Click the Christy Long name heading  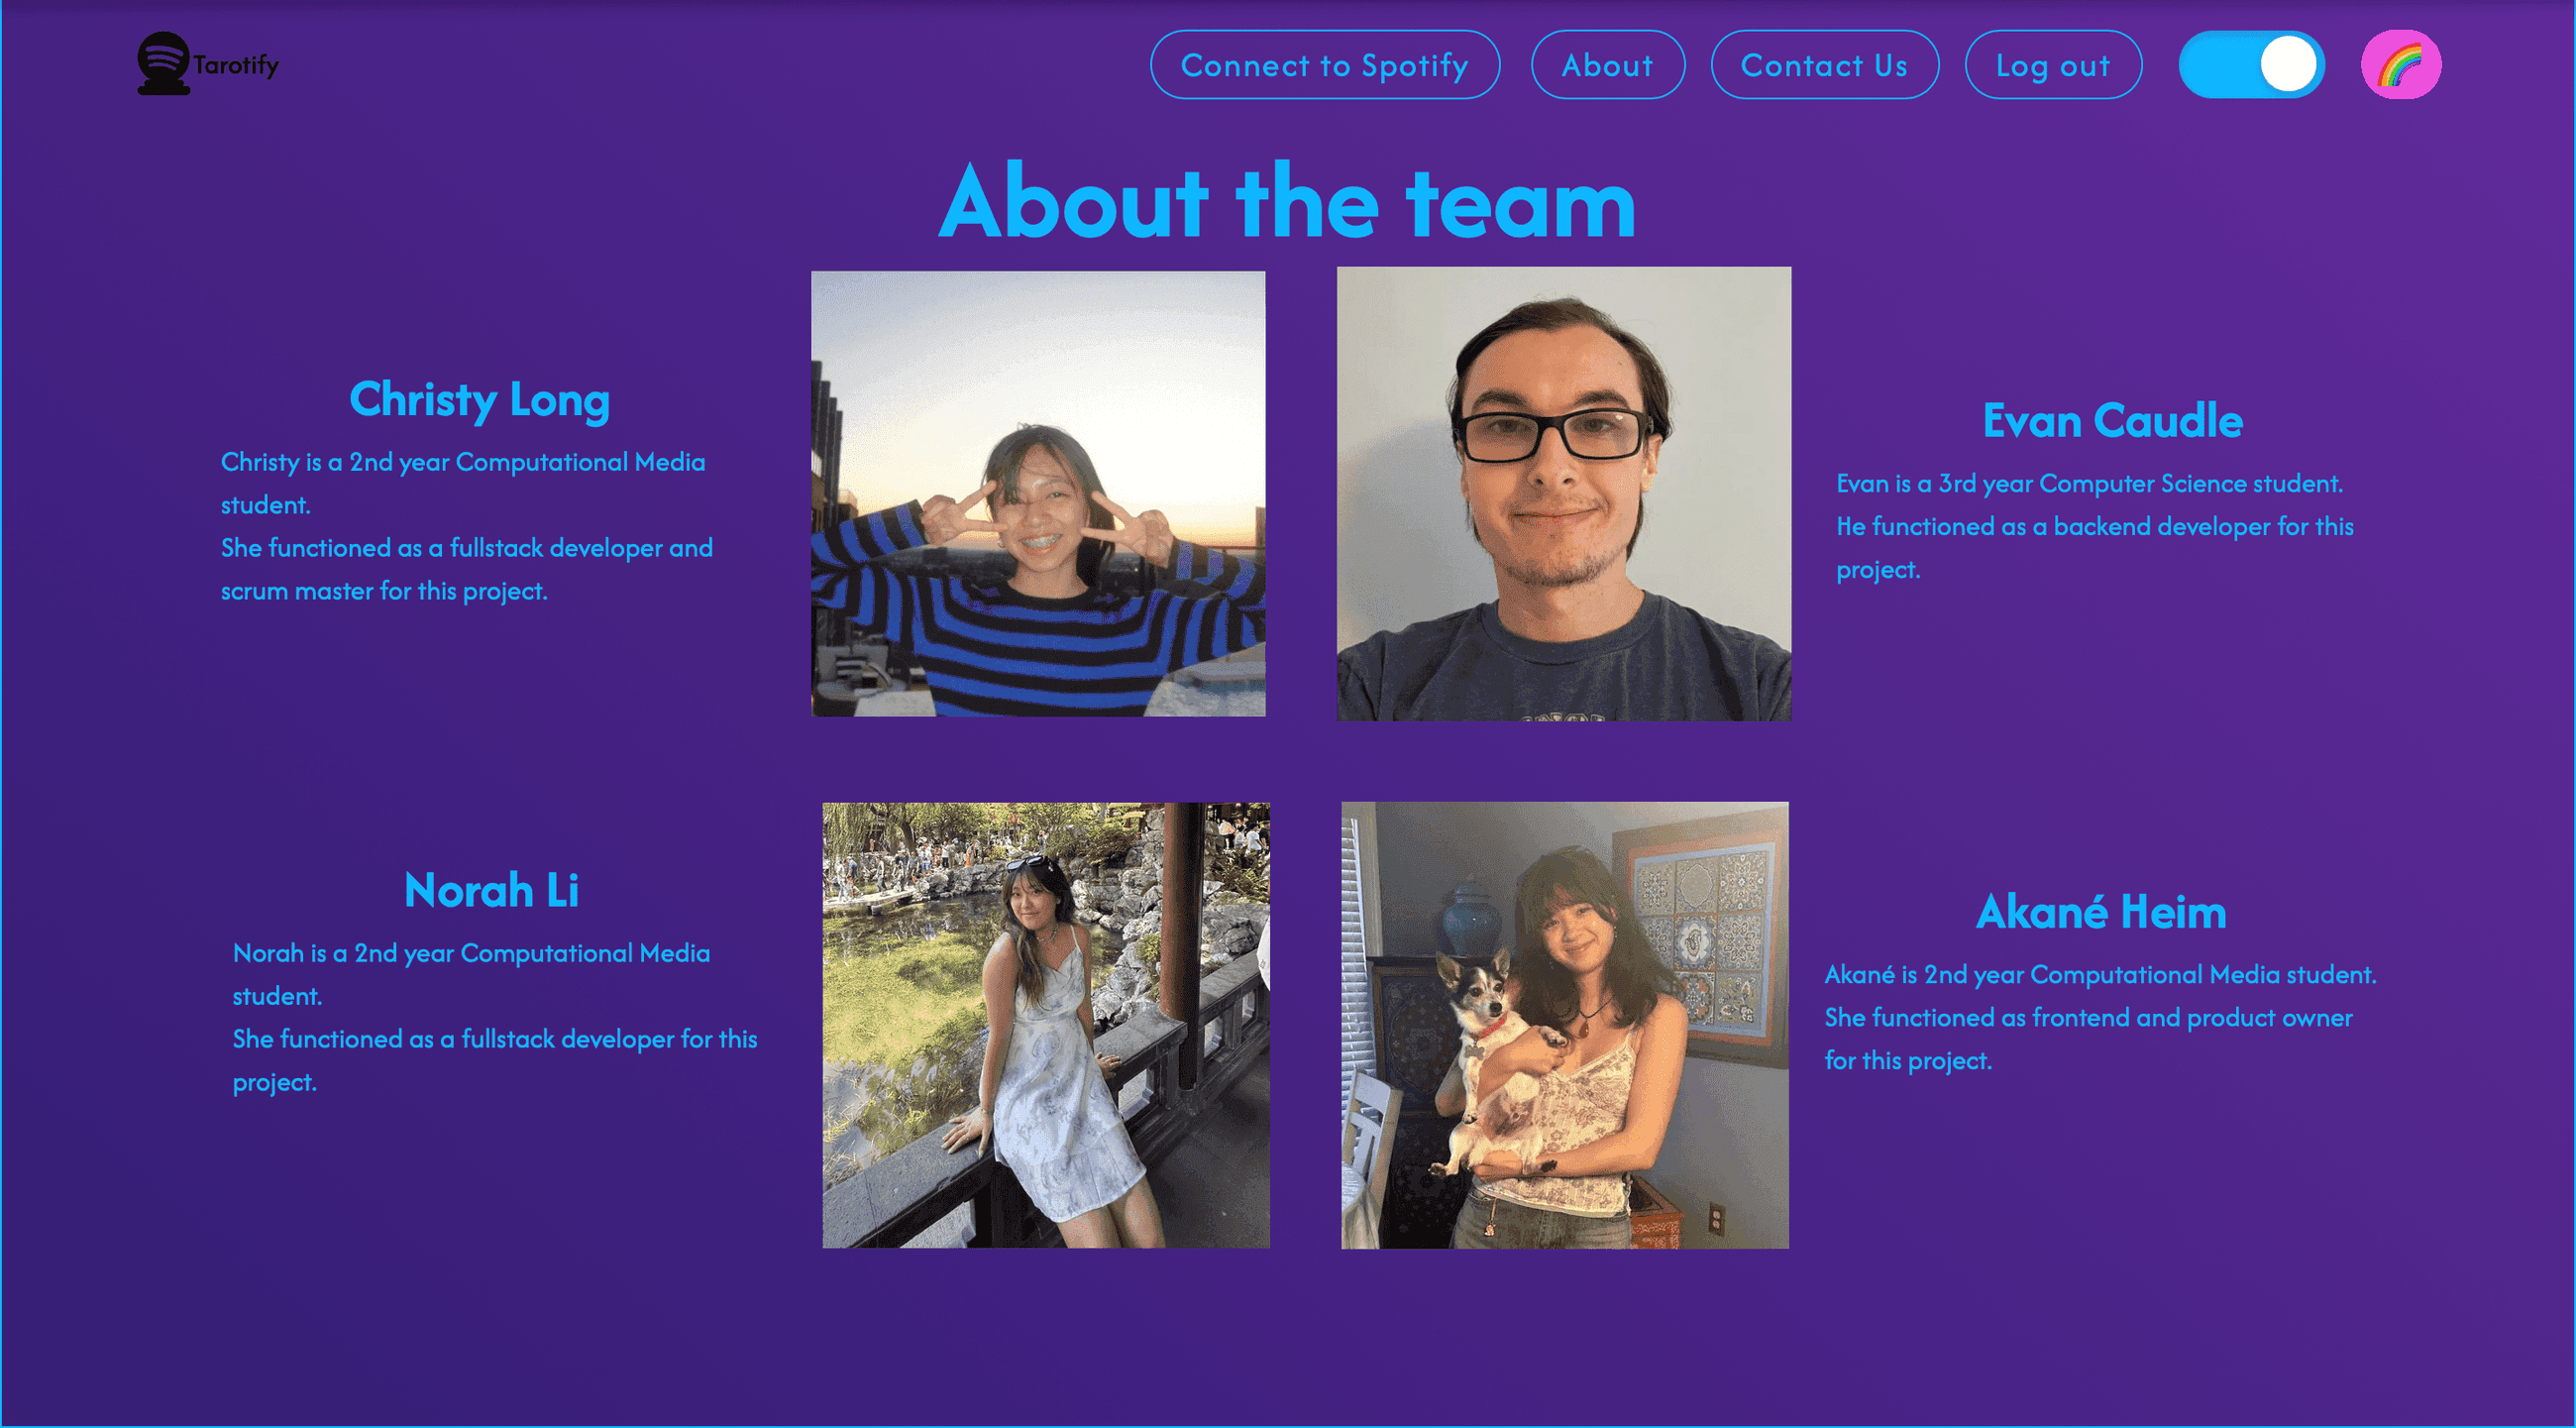point(479,400)
